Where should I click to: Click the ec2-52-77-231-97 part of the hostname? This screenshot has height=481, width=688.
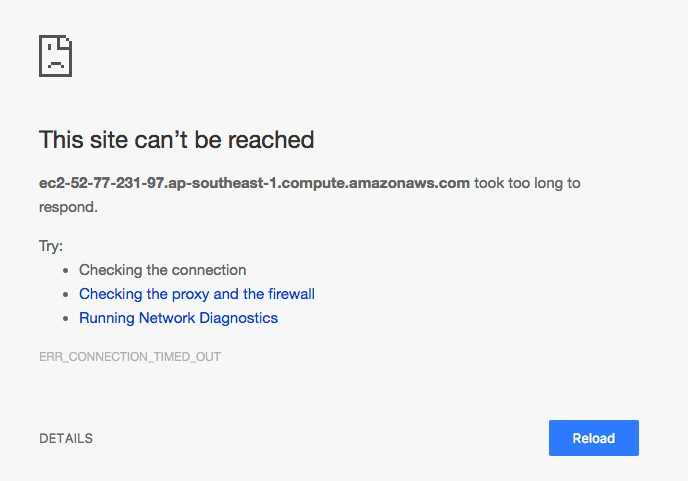pos(101,183)
